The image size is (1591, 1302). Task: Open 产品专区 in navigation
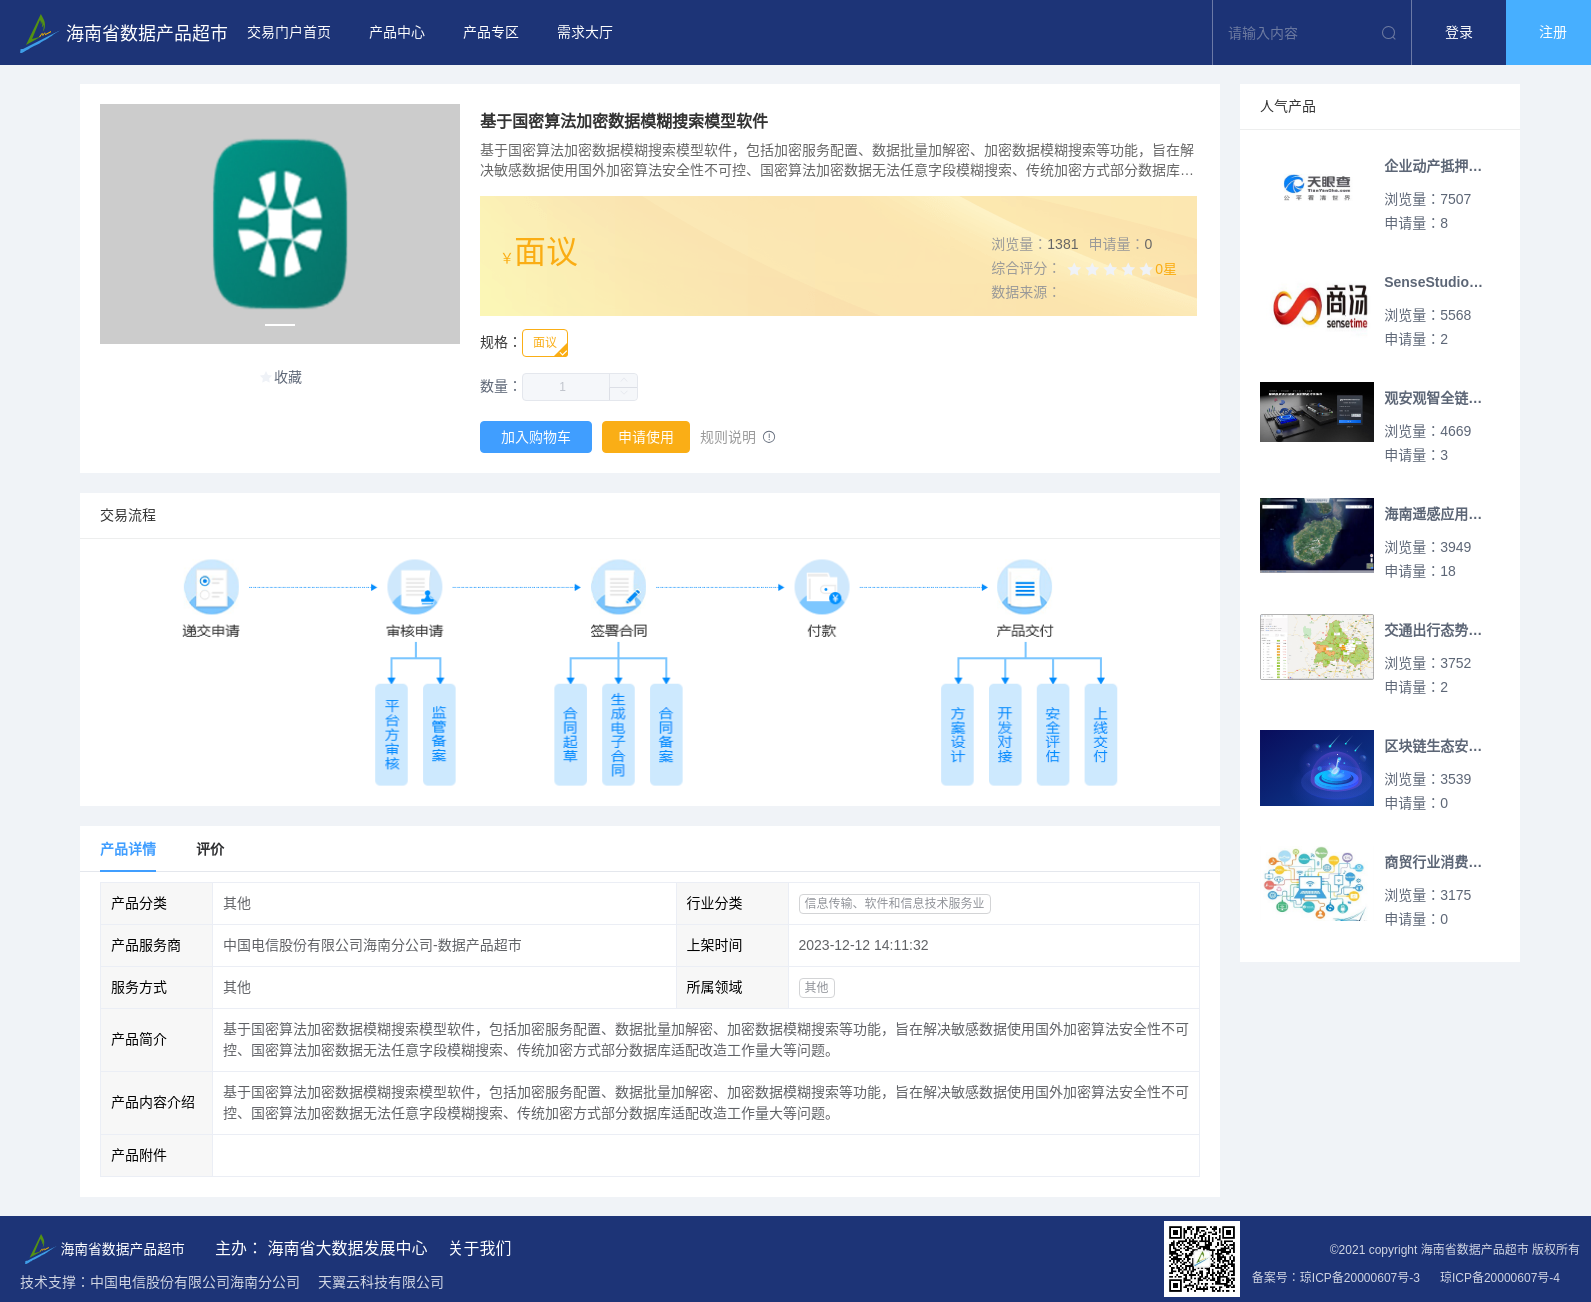coord(491,33)
